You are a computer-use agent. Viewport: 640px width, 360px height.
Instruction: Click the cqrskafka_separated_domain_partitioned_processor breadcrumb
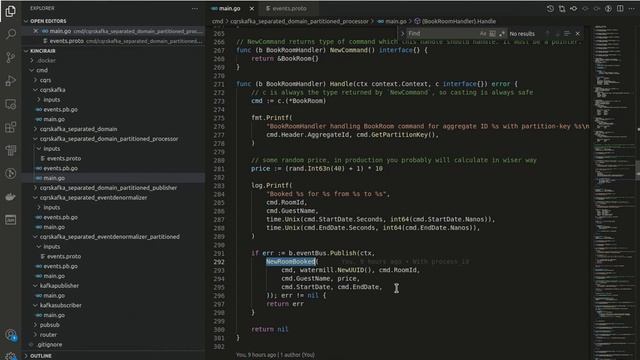(x=299, y=21)
